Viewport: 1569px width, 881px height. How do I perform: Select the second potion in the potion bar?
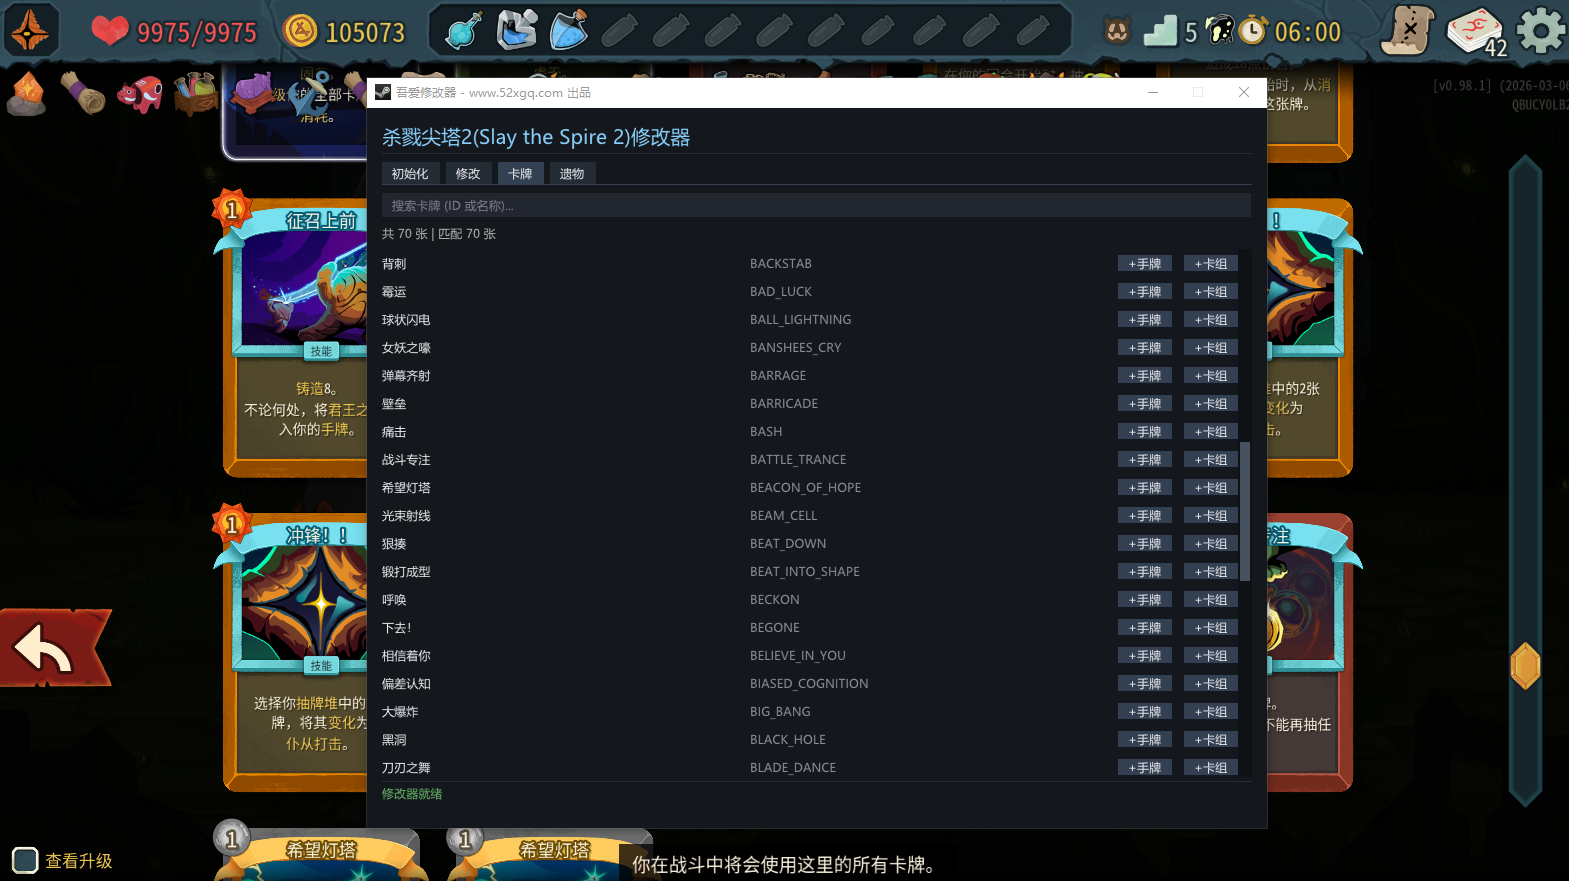[516, 30]
